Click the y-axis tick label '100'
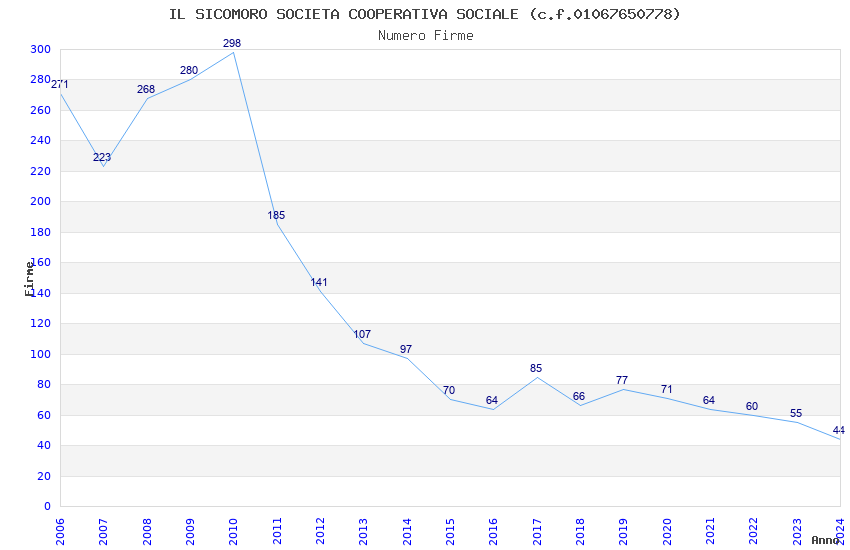 coord(41,354)
